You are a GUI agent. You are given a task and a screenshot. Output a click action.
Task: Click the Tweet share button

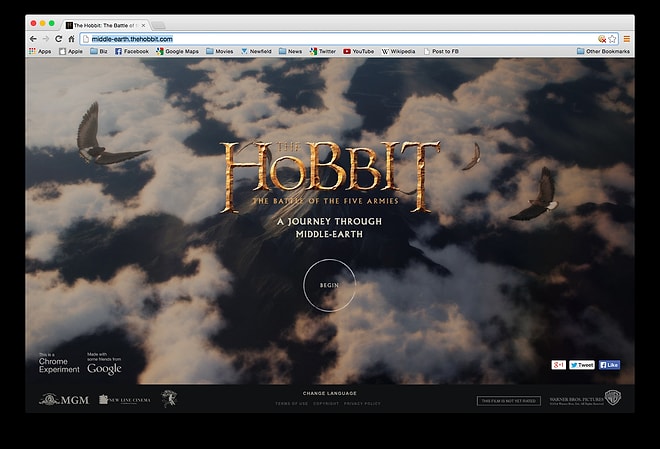pos(582,365)
